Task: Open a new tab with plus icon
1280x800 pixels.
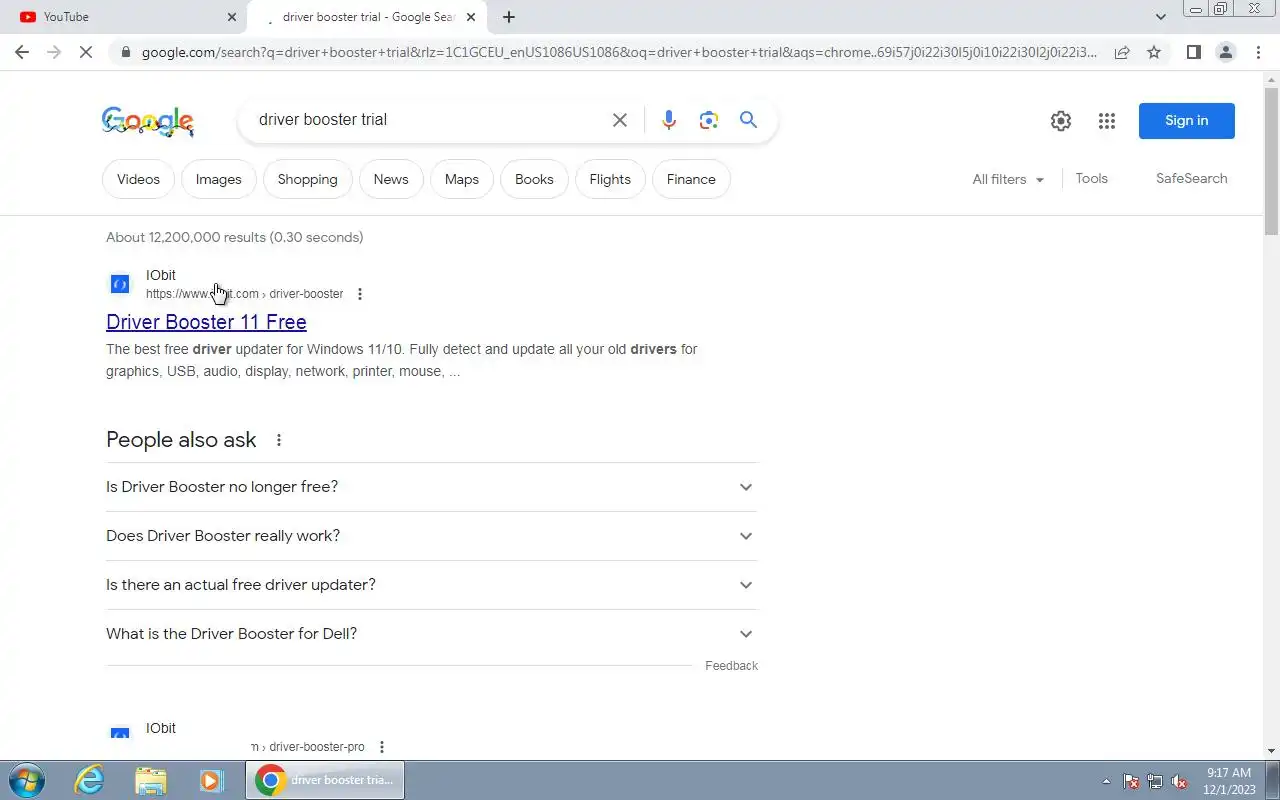Action: (509, 17)
